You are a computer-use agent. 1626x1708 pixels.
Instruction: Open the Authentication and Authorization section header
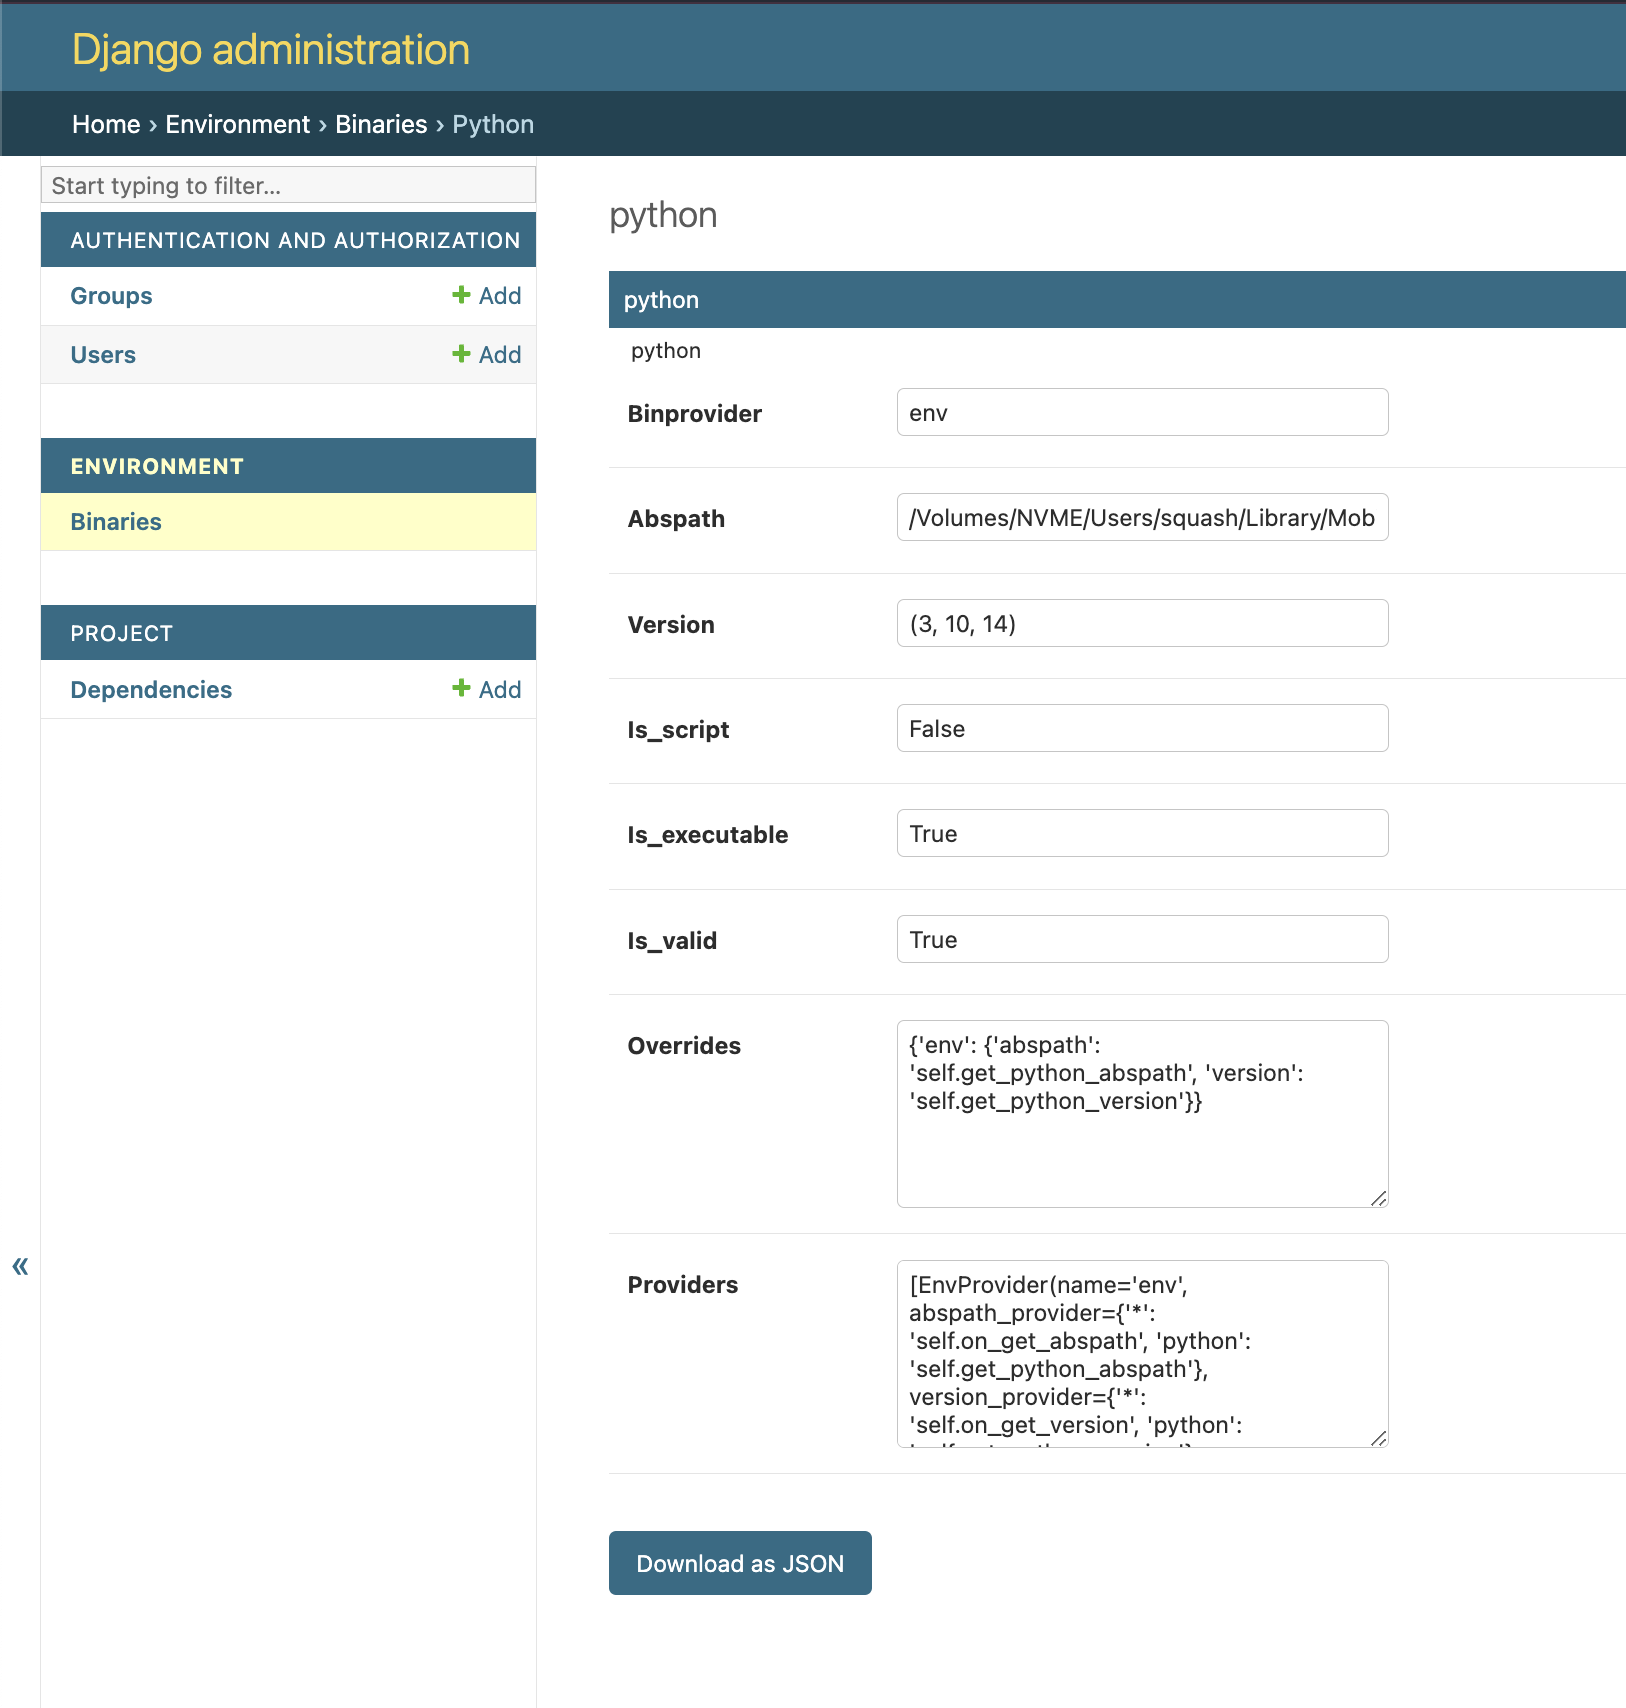tap(295, 240)
